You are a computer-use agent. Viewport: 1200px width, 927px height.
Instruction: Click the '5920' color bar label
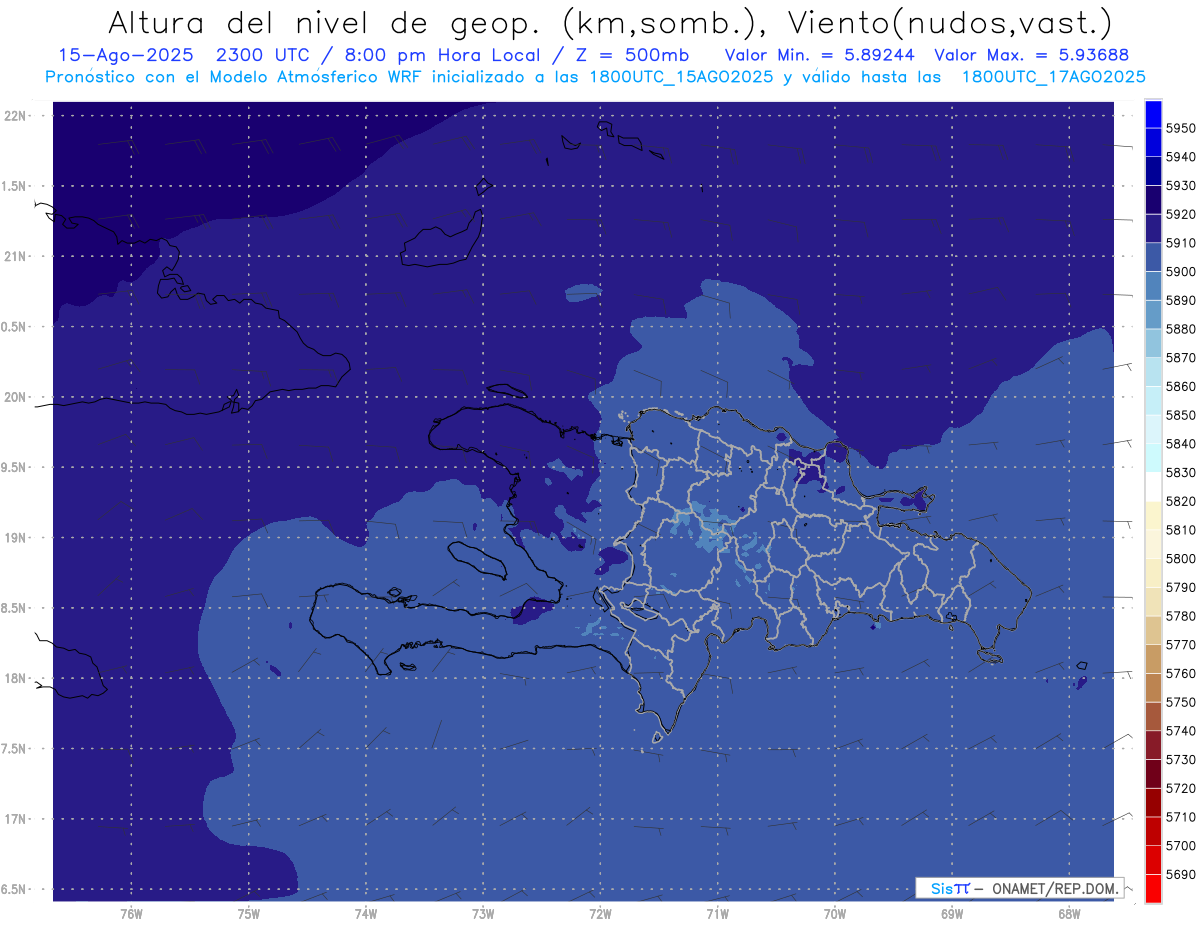[x=1180, y=214]
